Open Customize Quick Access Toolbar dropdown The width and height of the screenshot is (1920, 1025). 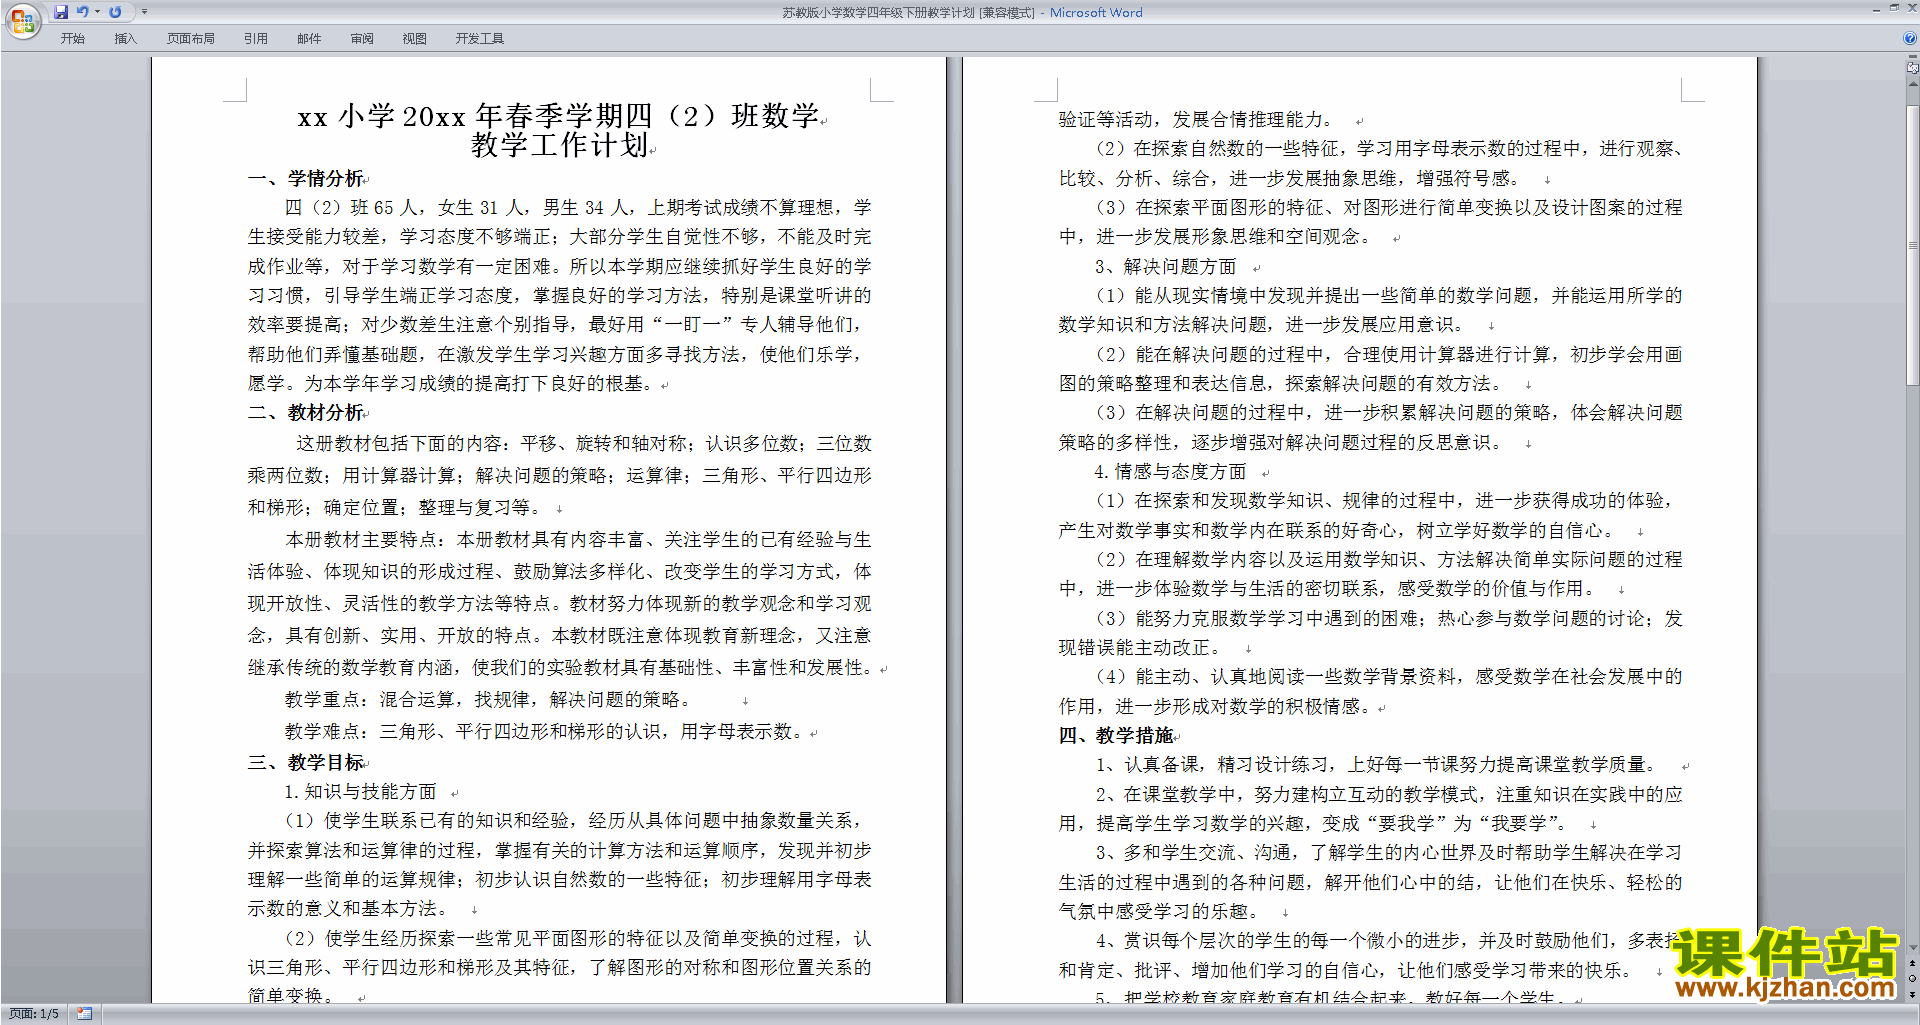[144, 12]
